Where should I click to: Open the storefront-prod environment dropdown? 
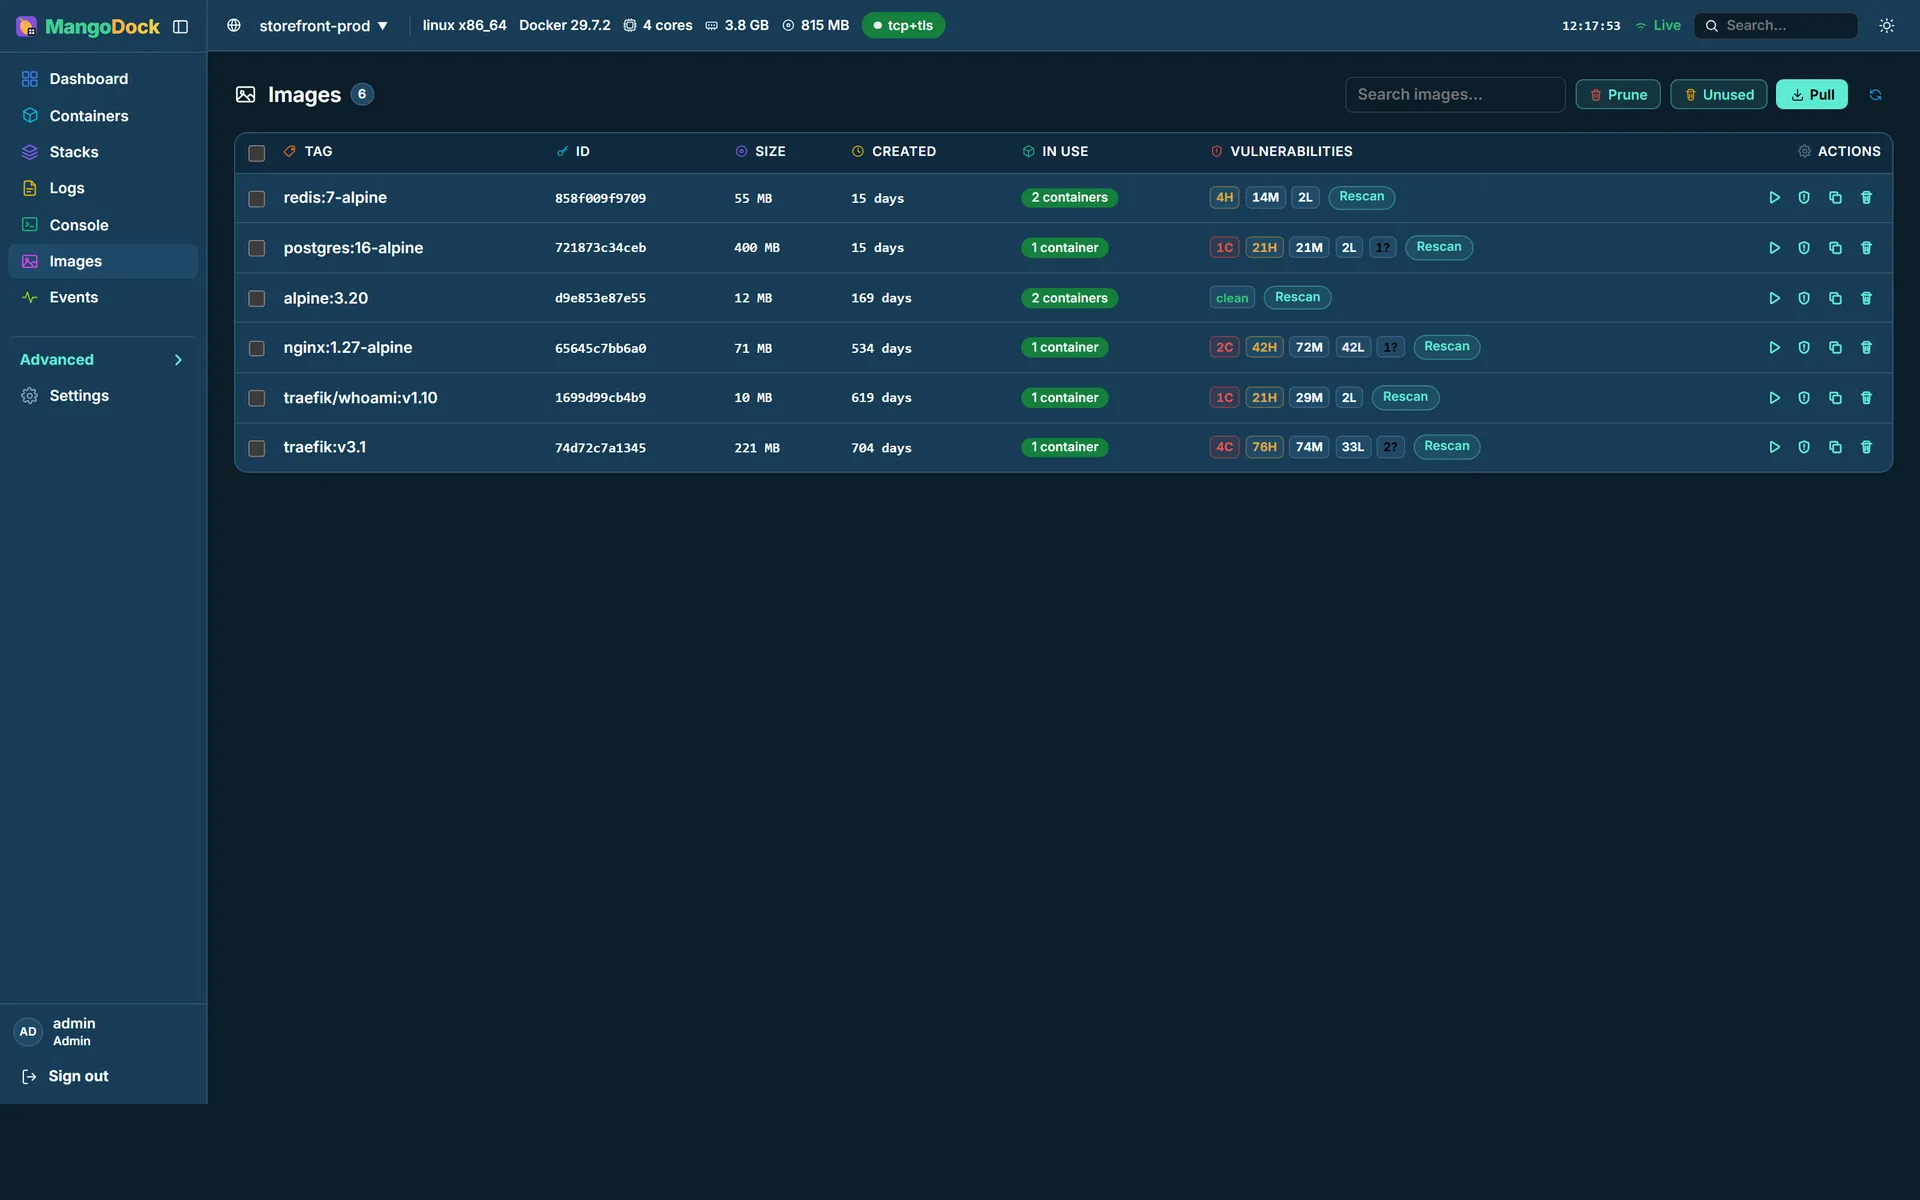tap(322, 26)
